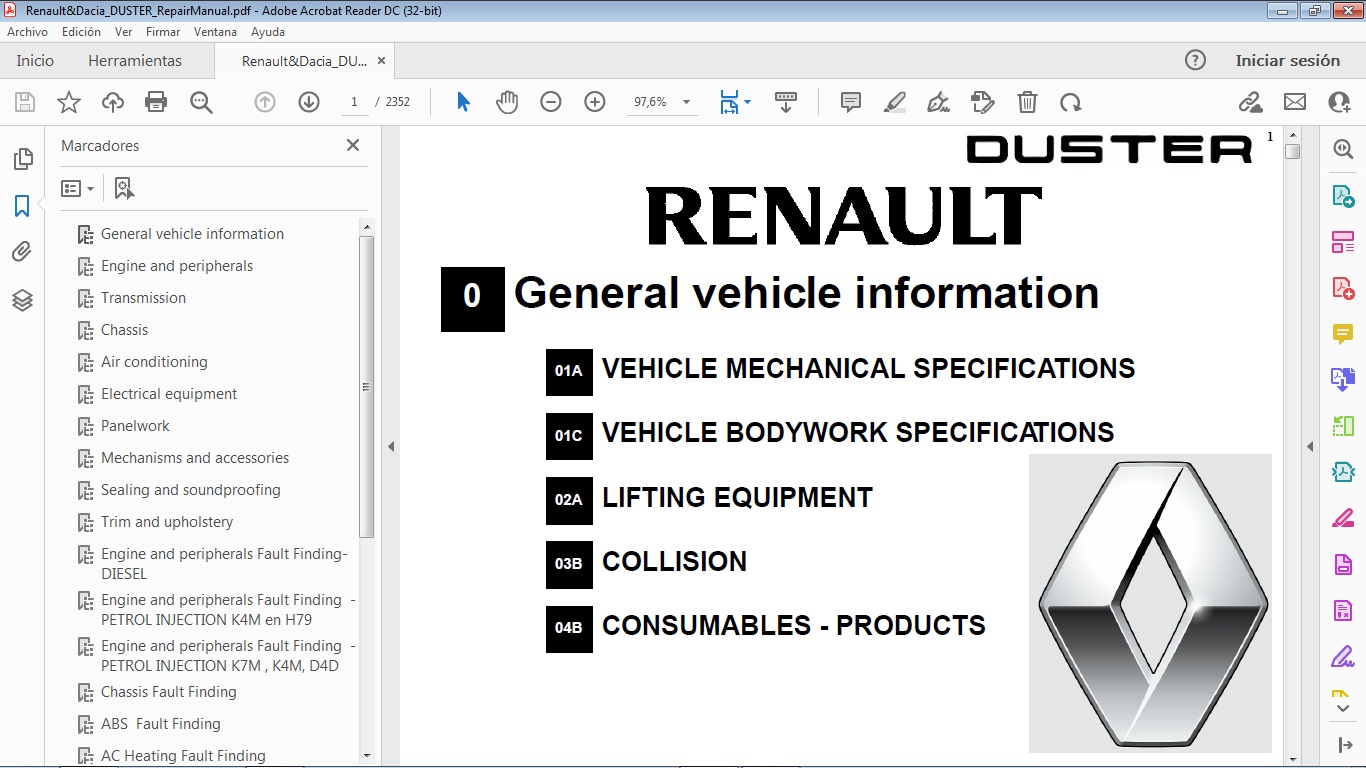Select the text selection arrow tool
This screenshot has width=1366, height=768.
pyautogui.click(x=463, y=101)
